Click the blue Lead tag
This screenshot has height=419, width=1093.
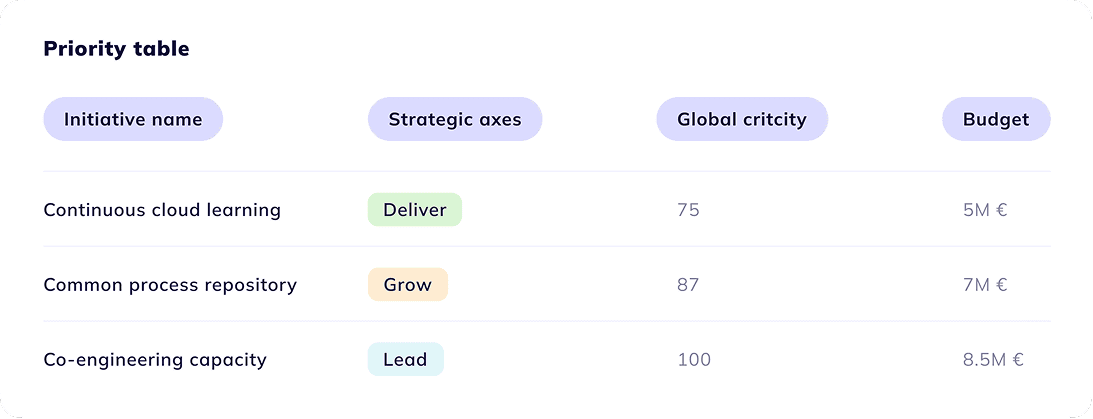406,360
